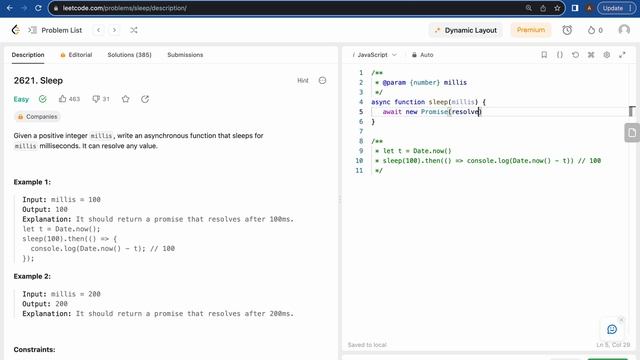Pick a random problem with shuffle icon

click(133, 30)
